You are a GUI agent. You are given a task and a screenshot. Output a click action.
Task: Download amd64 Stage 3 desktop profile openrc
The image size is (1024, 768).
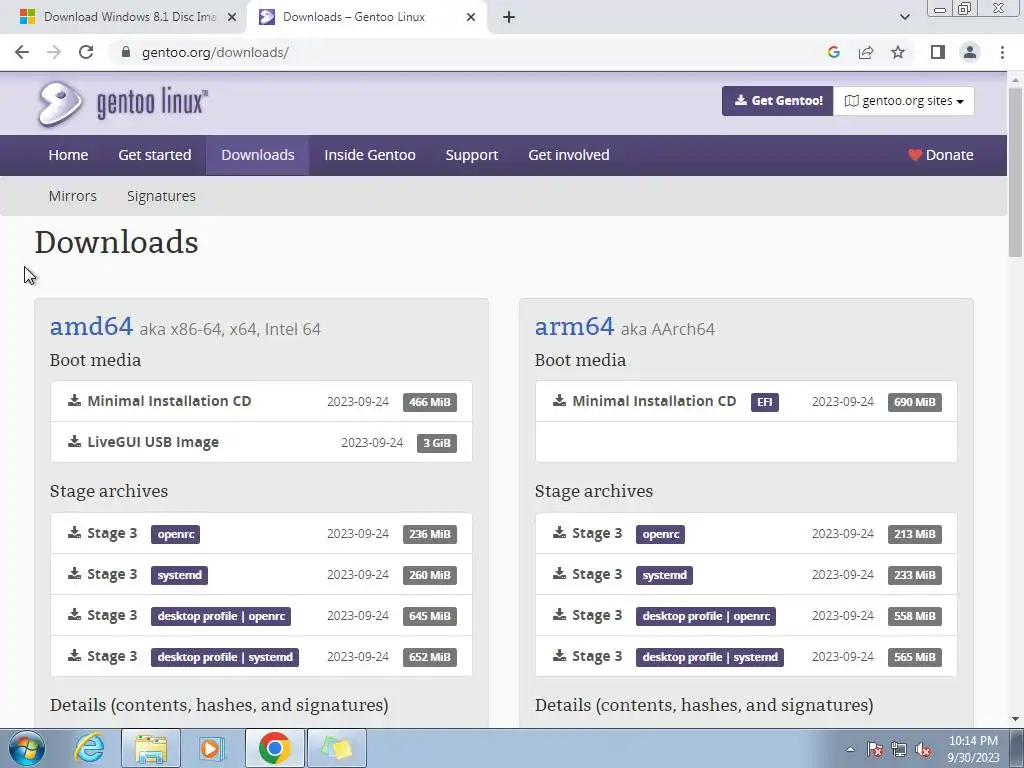(261, 616)
